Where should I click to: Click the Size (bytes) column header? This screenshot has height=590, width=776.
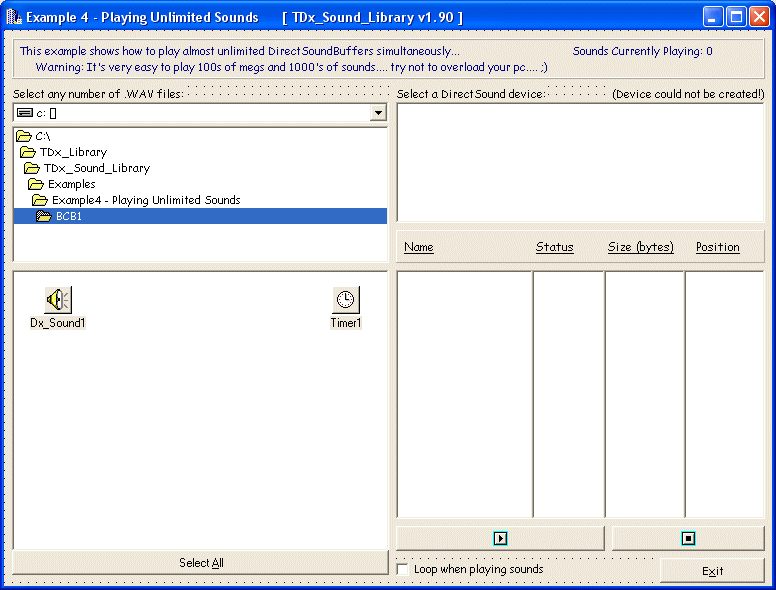tap(640, 247)
